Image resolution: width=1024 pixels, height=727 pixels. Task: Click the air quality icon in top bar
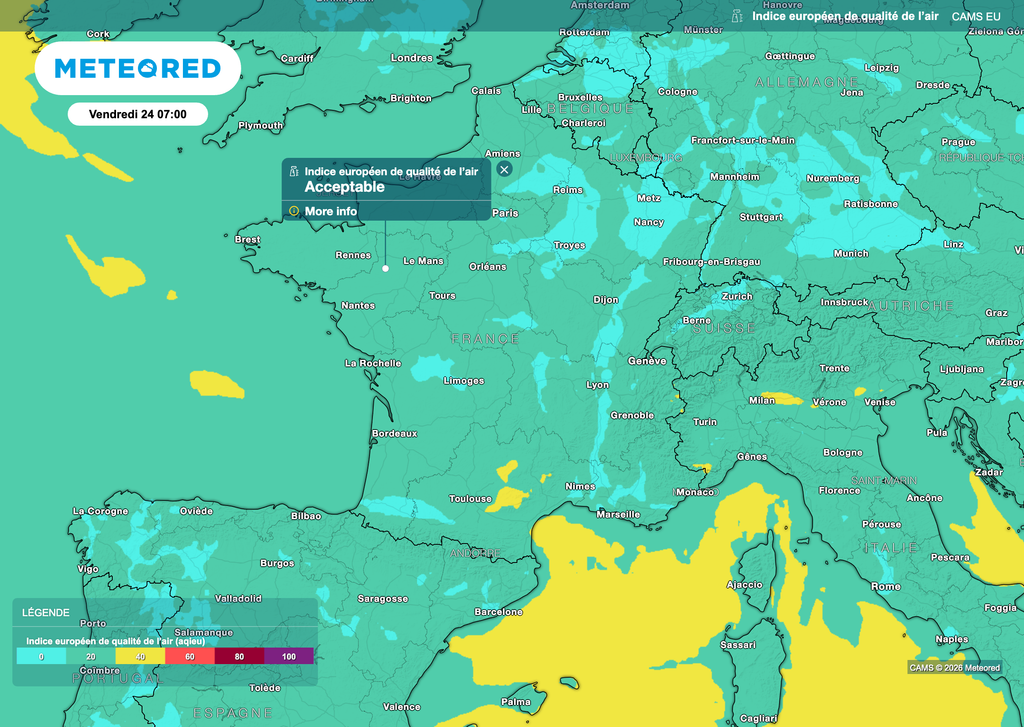tap(737, 16)
